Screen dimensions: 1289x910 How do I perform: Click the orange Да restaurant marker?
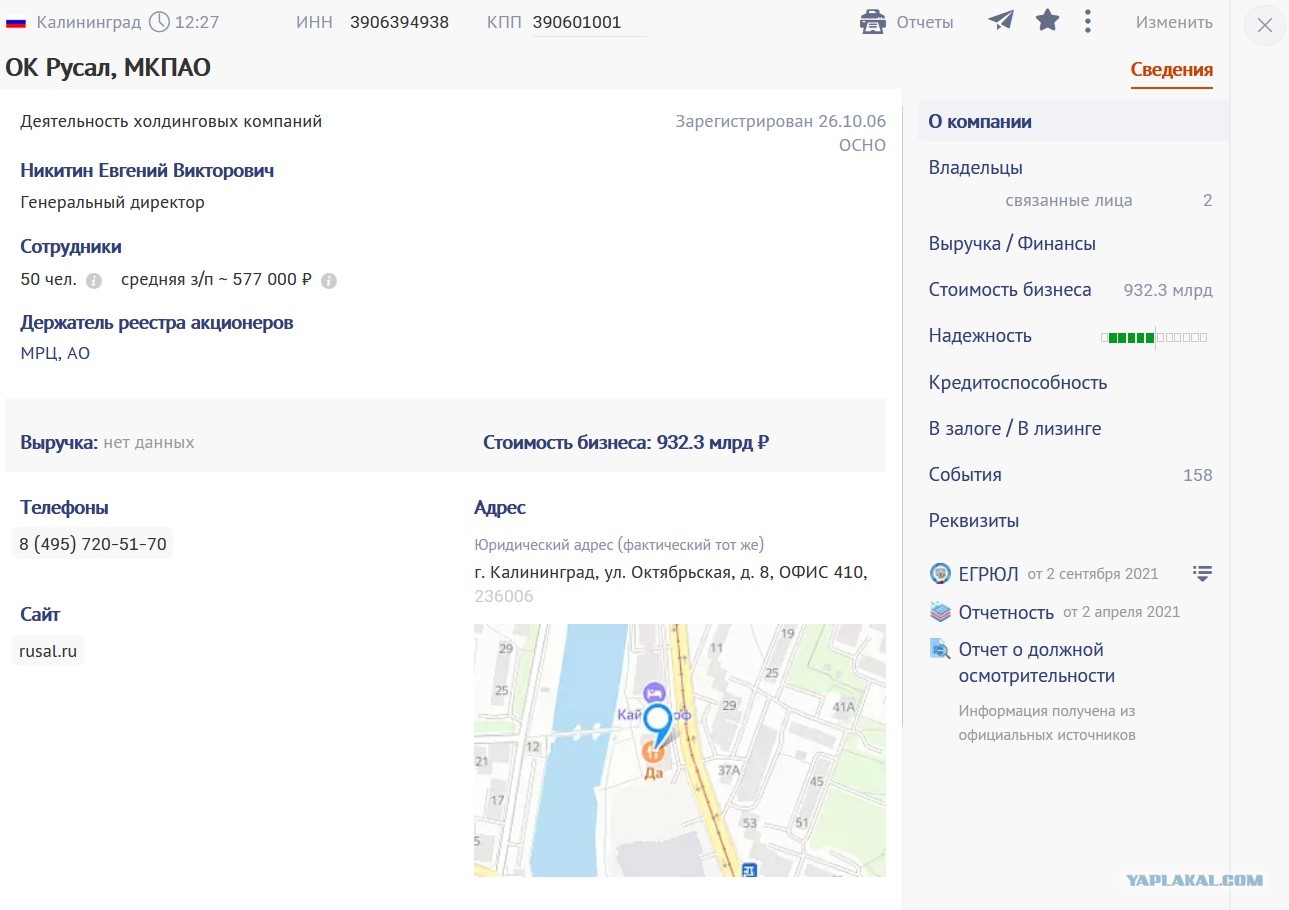pos(652,752)
